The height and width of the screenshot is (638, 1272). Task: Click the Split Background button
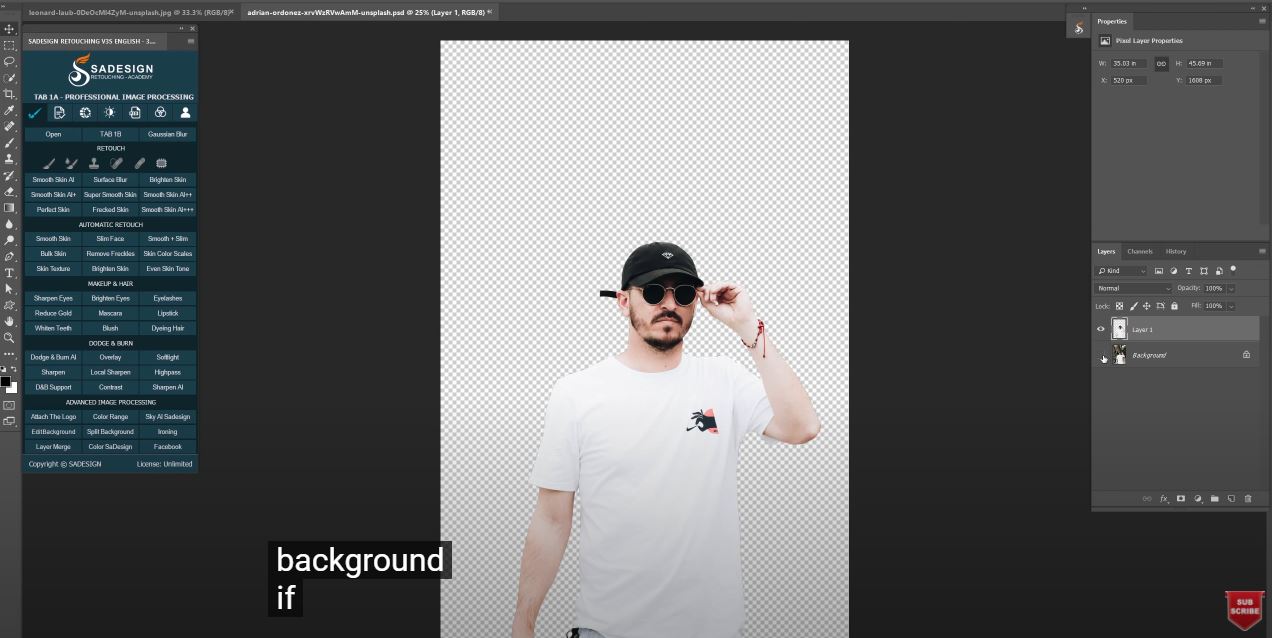coord(110,432)
